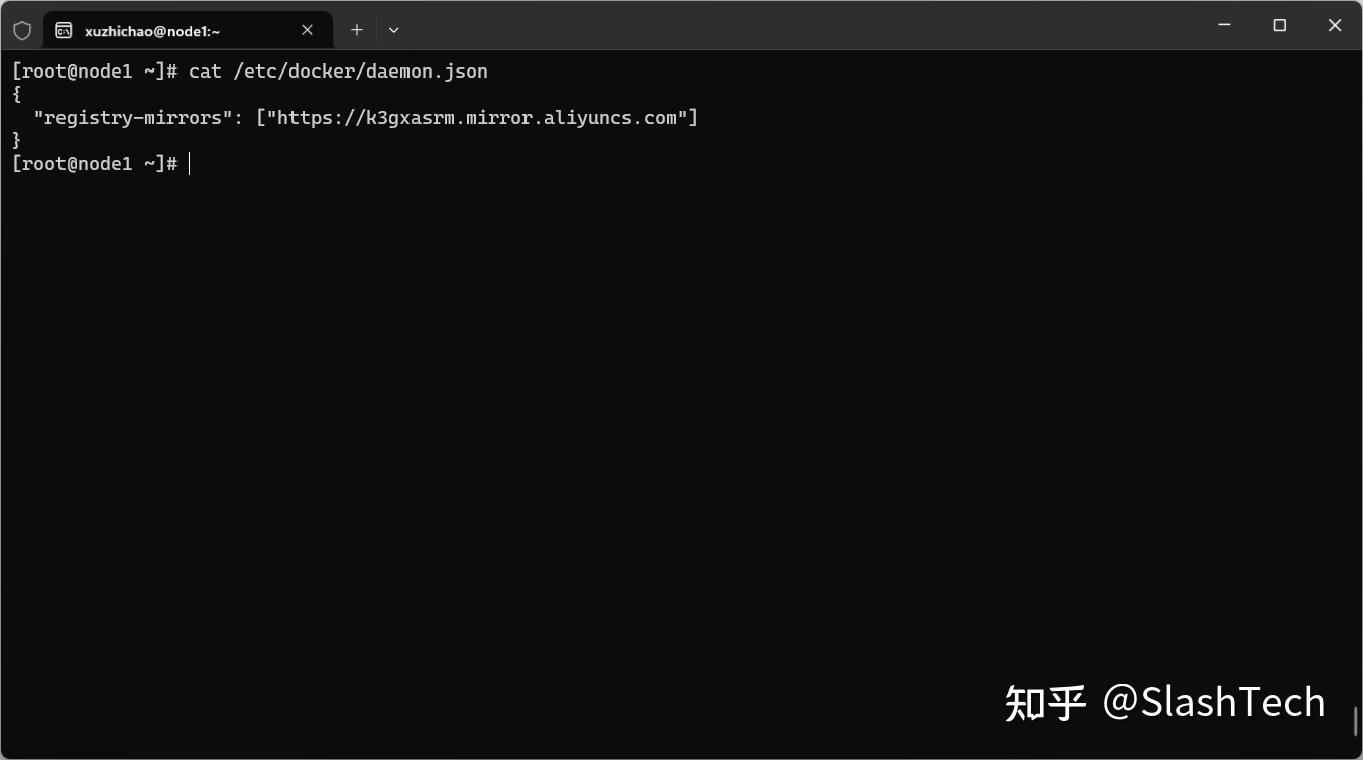The image size is (1363, 760).
Task: Click the closing brace line
Action: pos(16,141)
